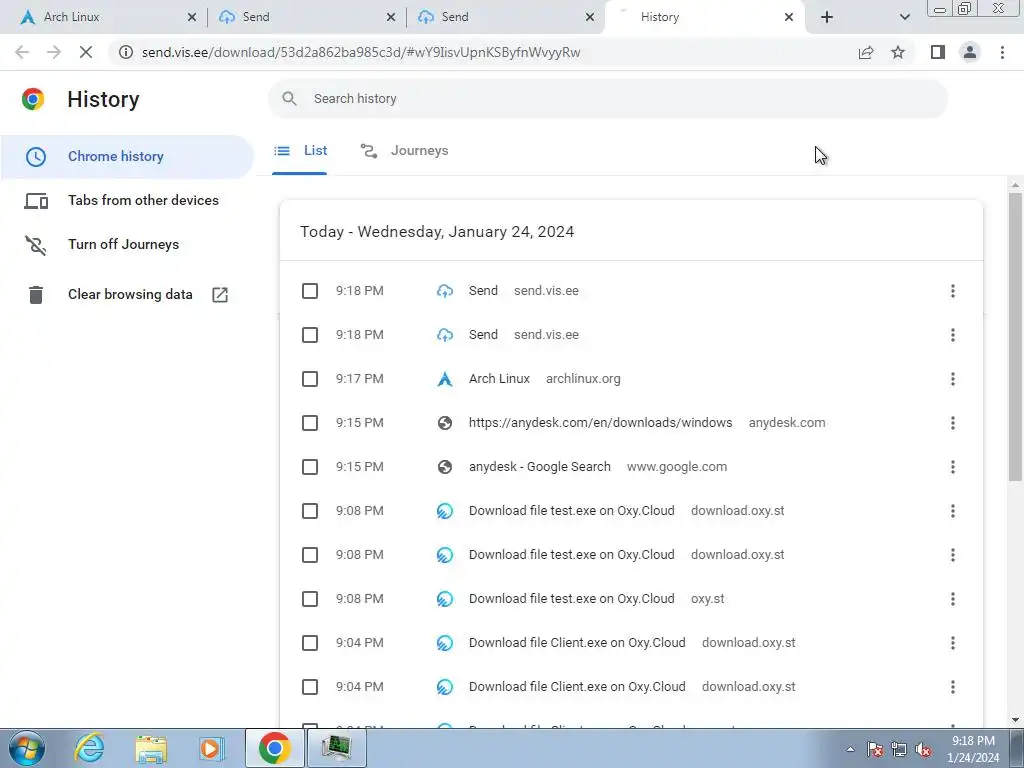
Task: Open Chrome history in sidebar
Action: point(127,157)
